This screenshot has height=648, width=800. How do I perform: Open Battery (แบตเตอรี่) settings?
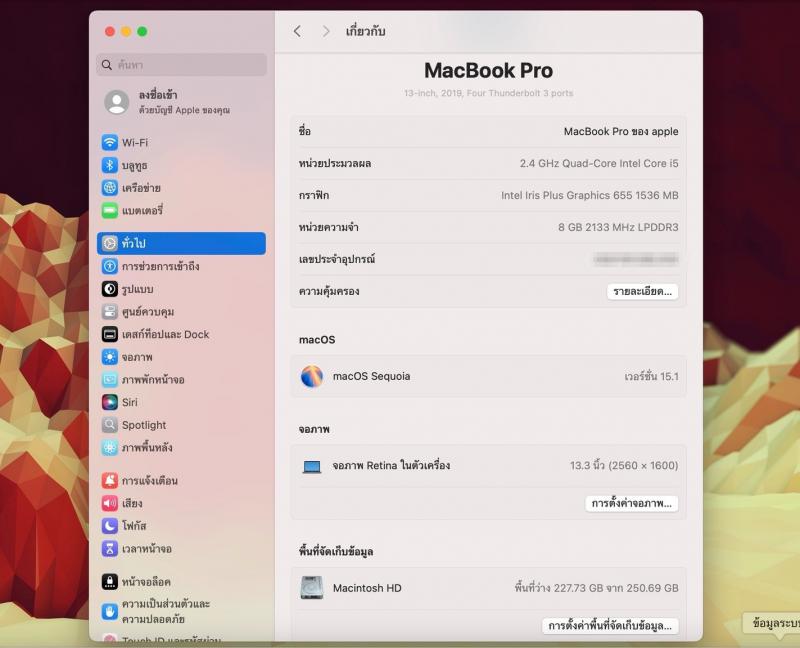click(181, 210)
